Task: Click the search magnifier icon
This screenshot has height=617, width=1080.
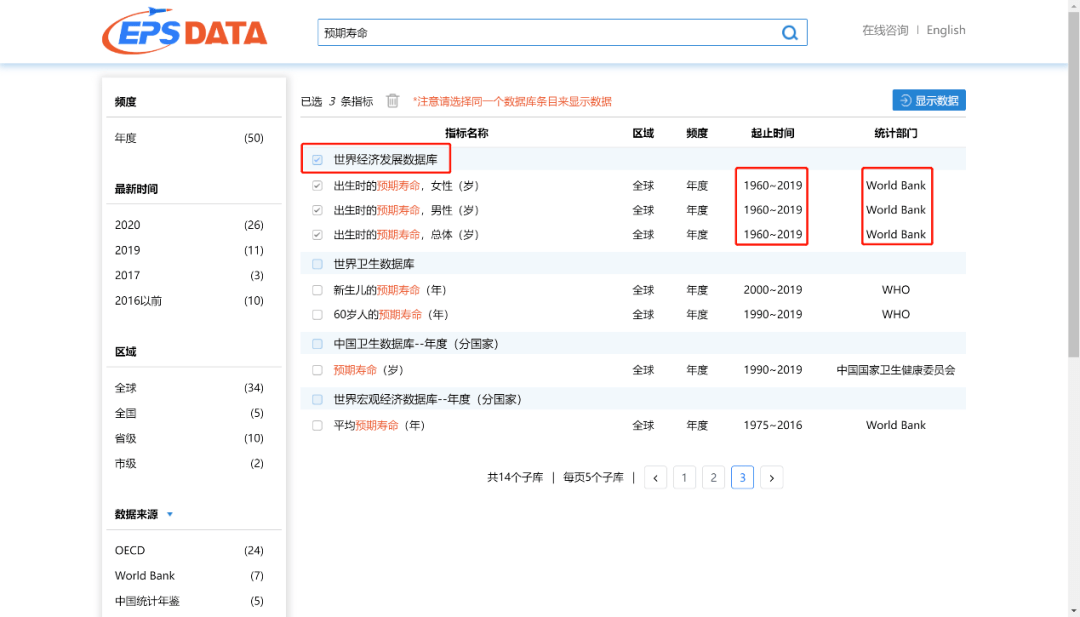Action: point(789,32)
